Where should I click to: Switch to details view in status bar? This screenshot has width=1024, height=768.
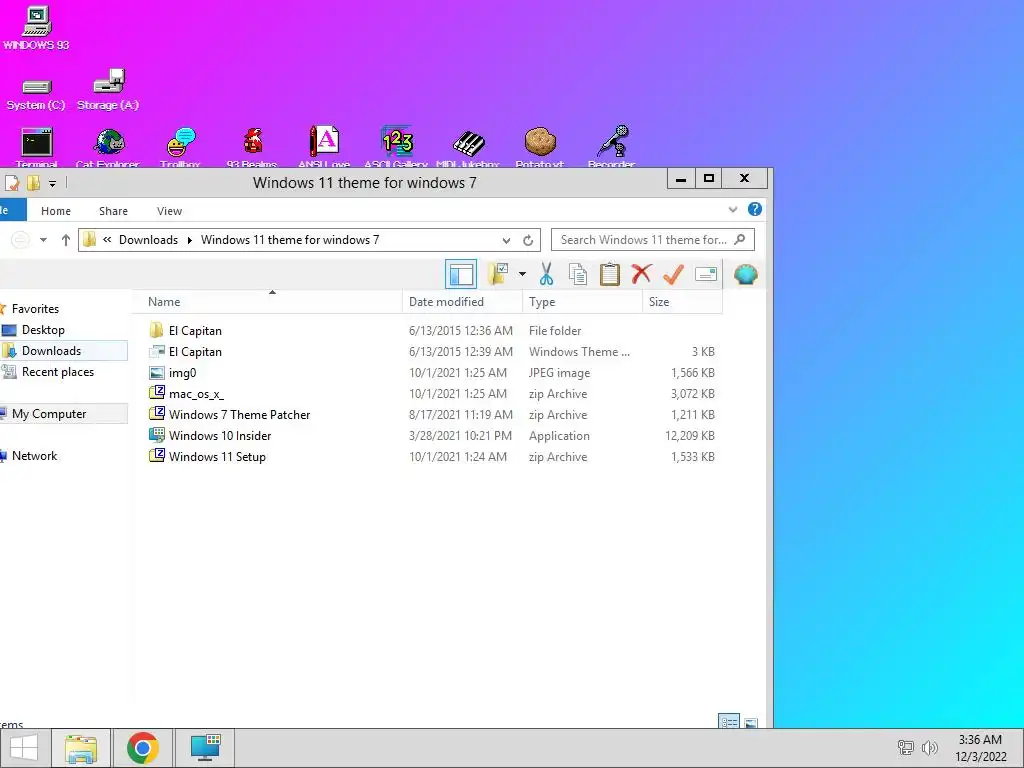click(x=729, y=722)
